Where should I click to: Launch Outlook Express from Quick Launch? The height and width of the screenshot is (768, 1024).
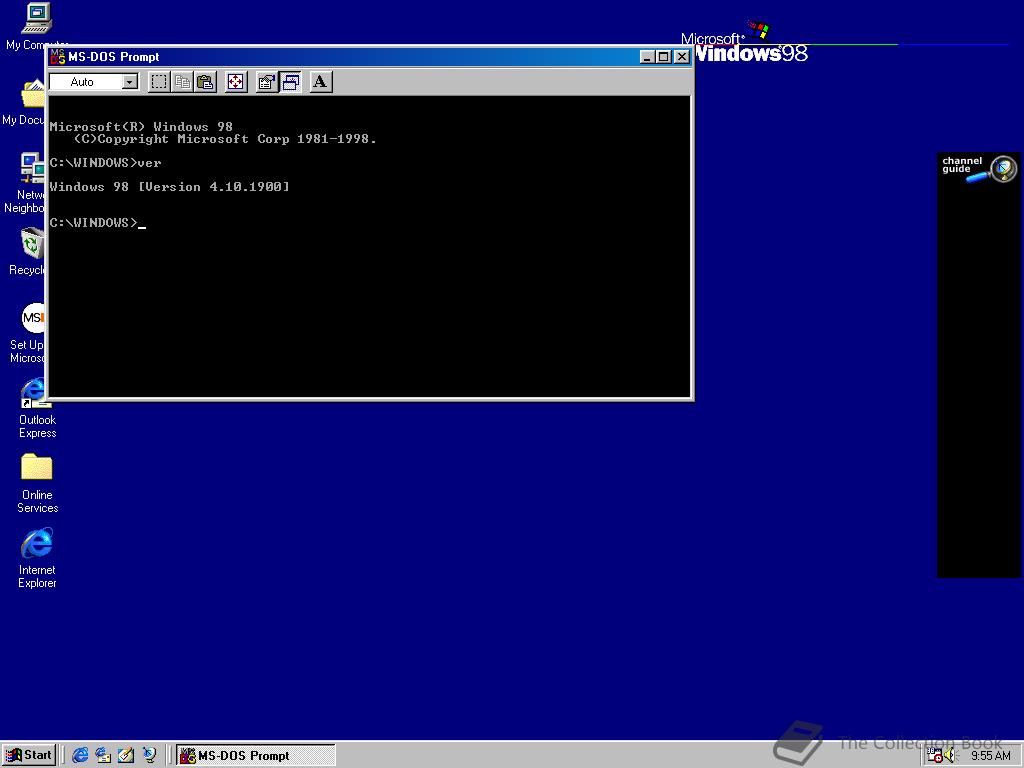click(x=103, y=756)
